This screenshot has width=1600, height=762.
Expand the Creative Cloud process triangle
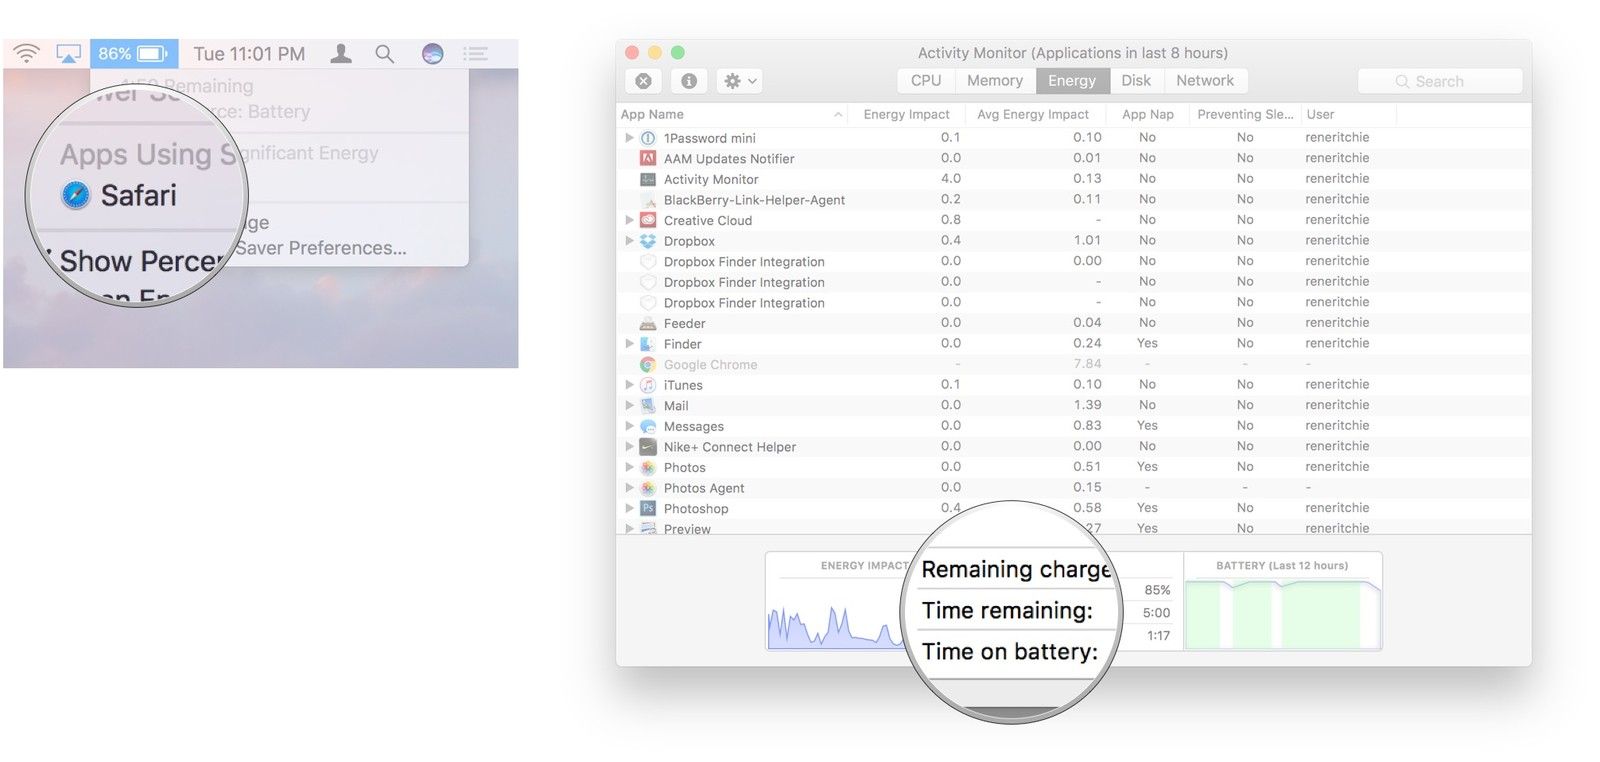[x=629, y=220]
